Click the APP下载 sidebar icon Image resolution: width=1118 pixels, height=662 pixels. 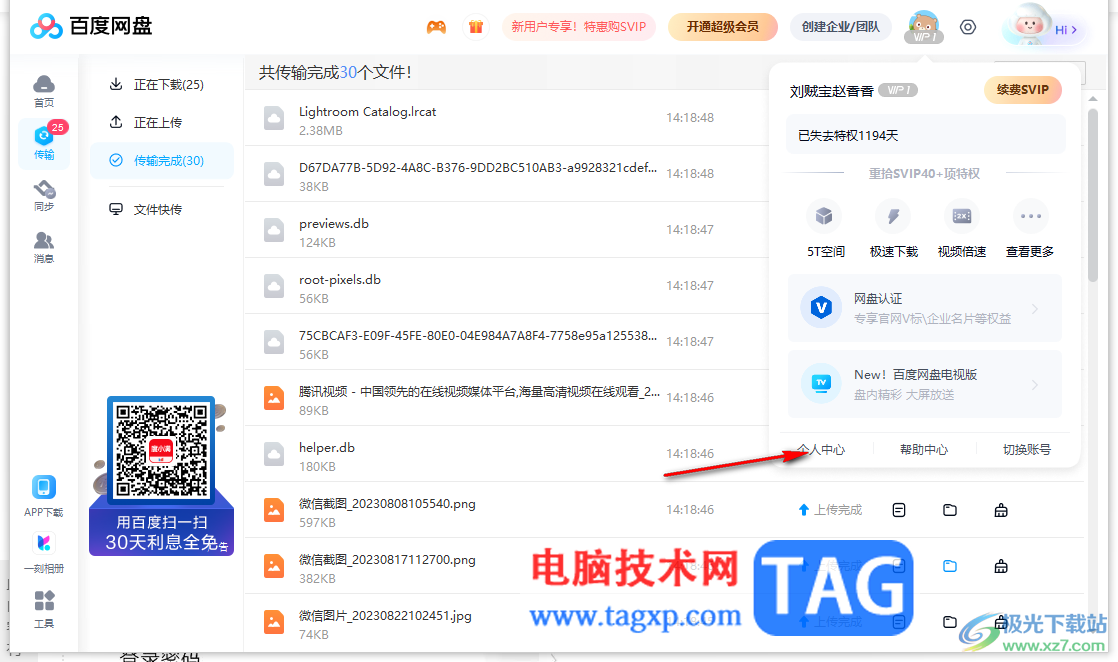43,496
